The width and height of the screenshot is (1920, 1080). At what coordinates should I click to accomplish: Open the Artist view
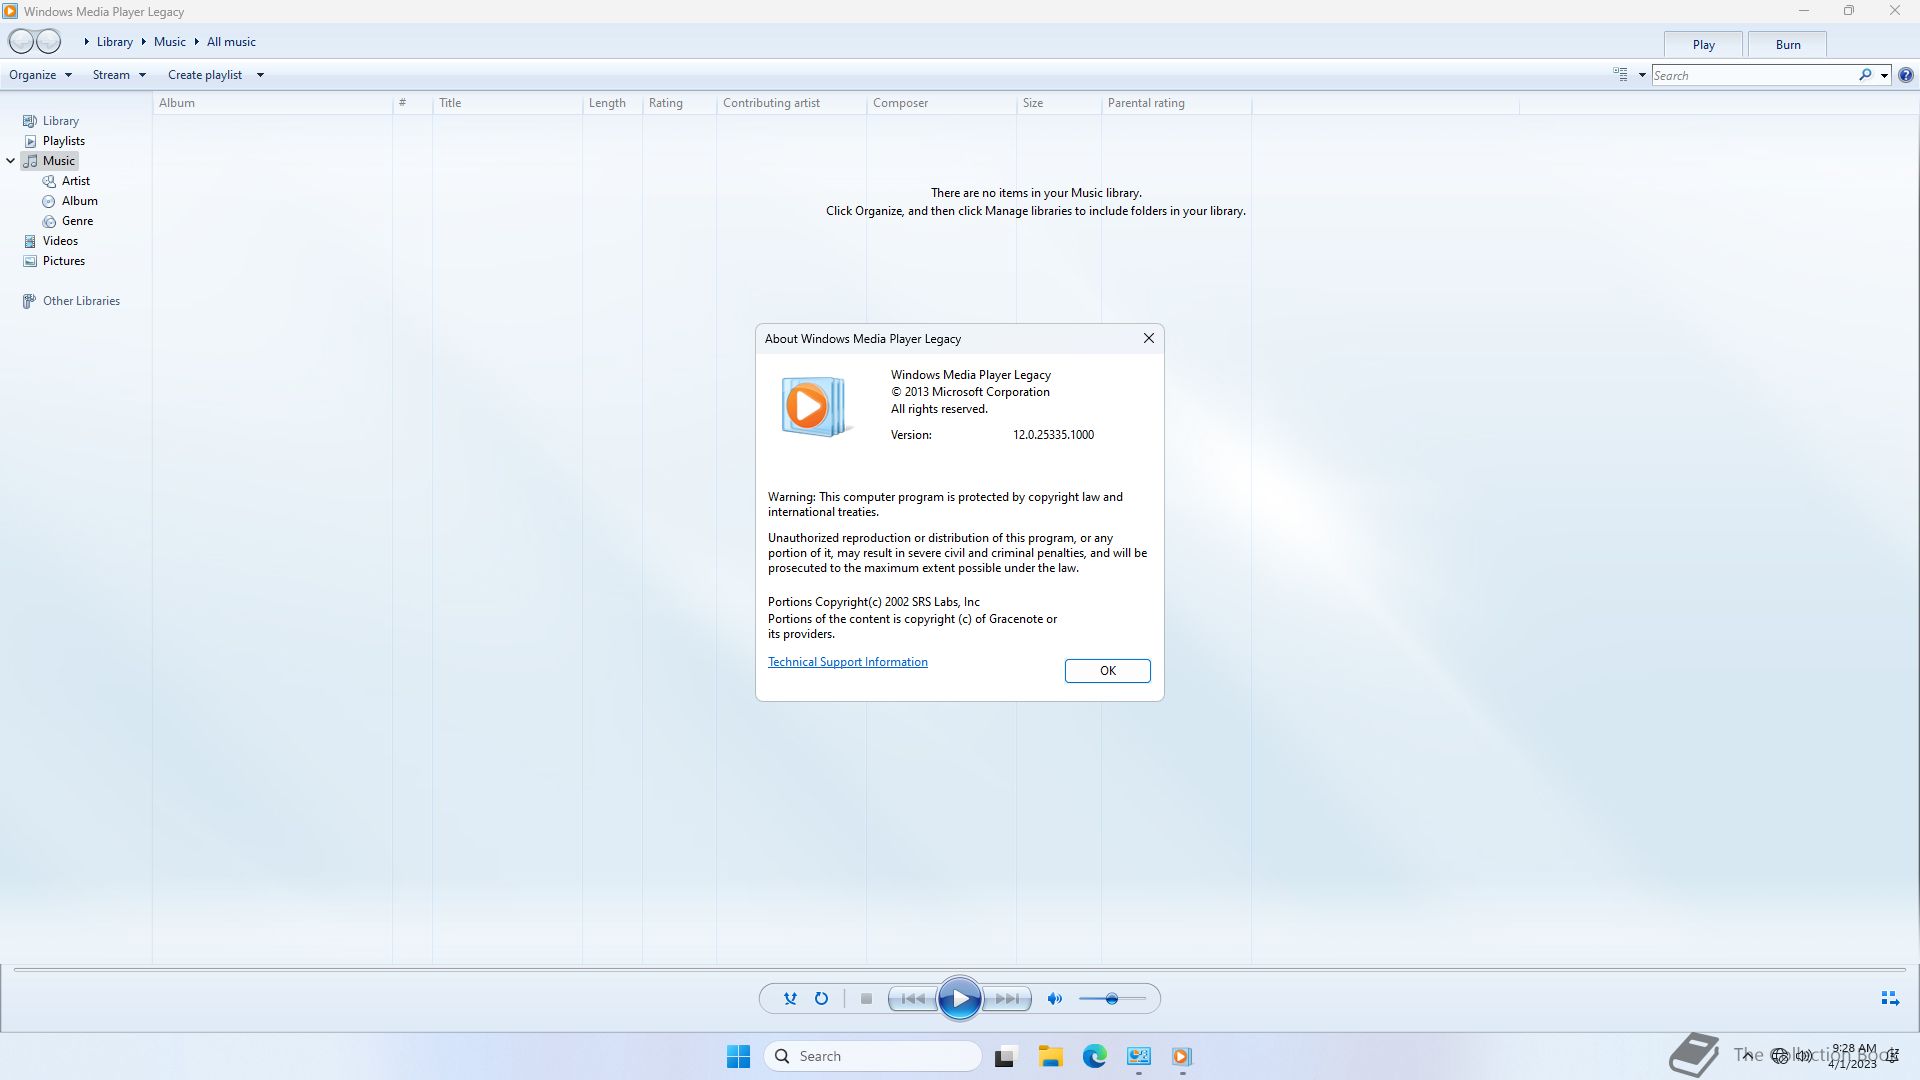pyautogui.click(x=75, y=181)
